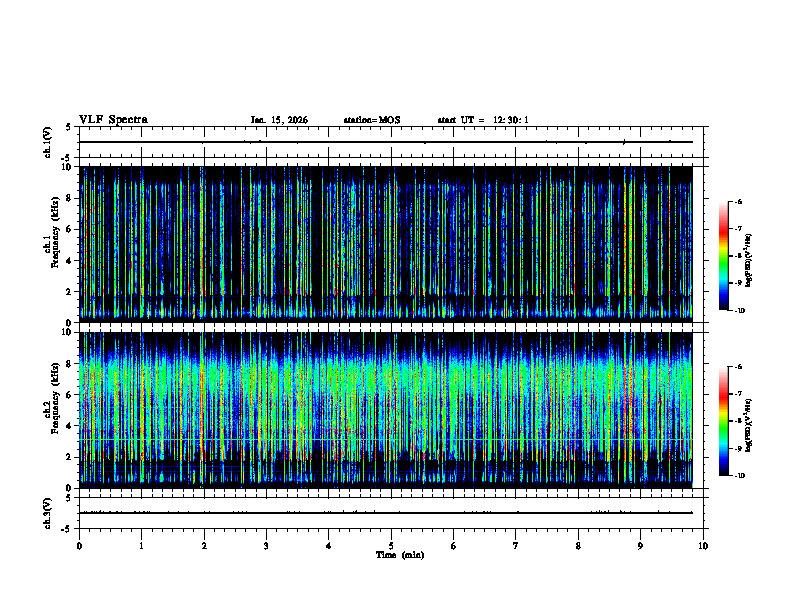792x612 pixels.
Task: Click the time axis tick label "3"
Action: click(266, 546)
